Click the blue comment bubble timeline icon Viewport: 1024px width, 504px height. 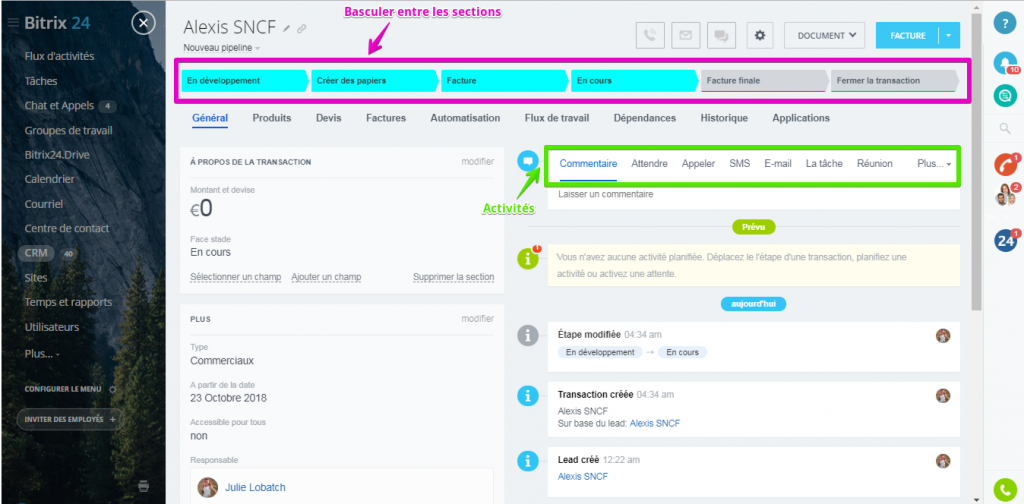pos(528,161)
